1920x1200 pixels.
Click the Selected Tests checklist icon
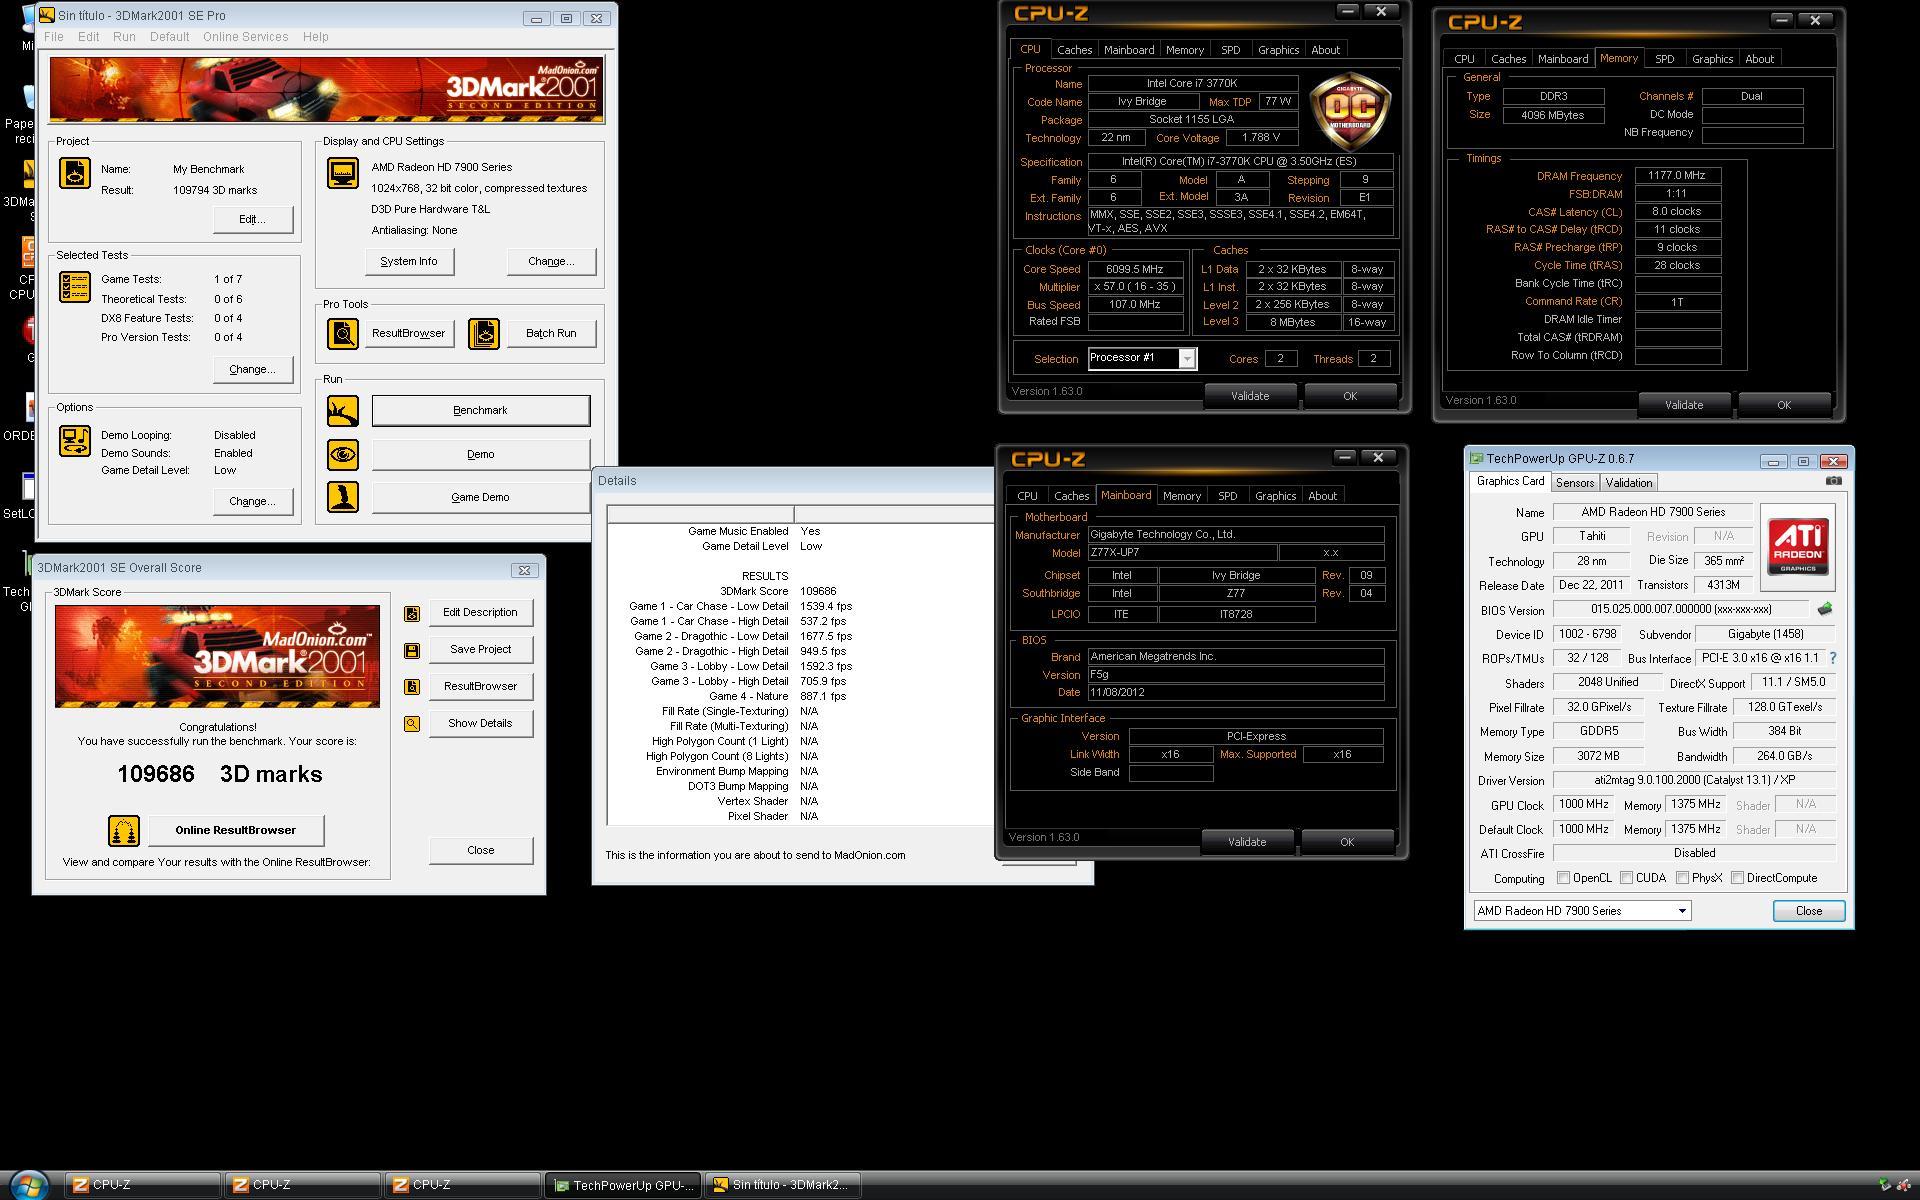75,287
